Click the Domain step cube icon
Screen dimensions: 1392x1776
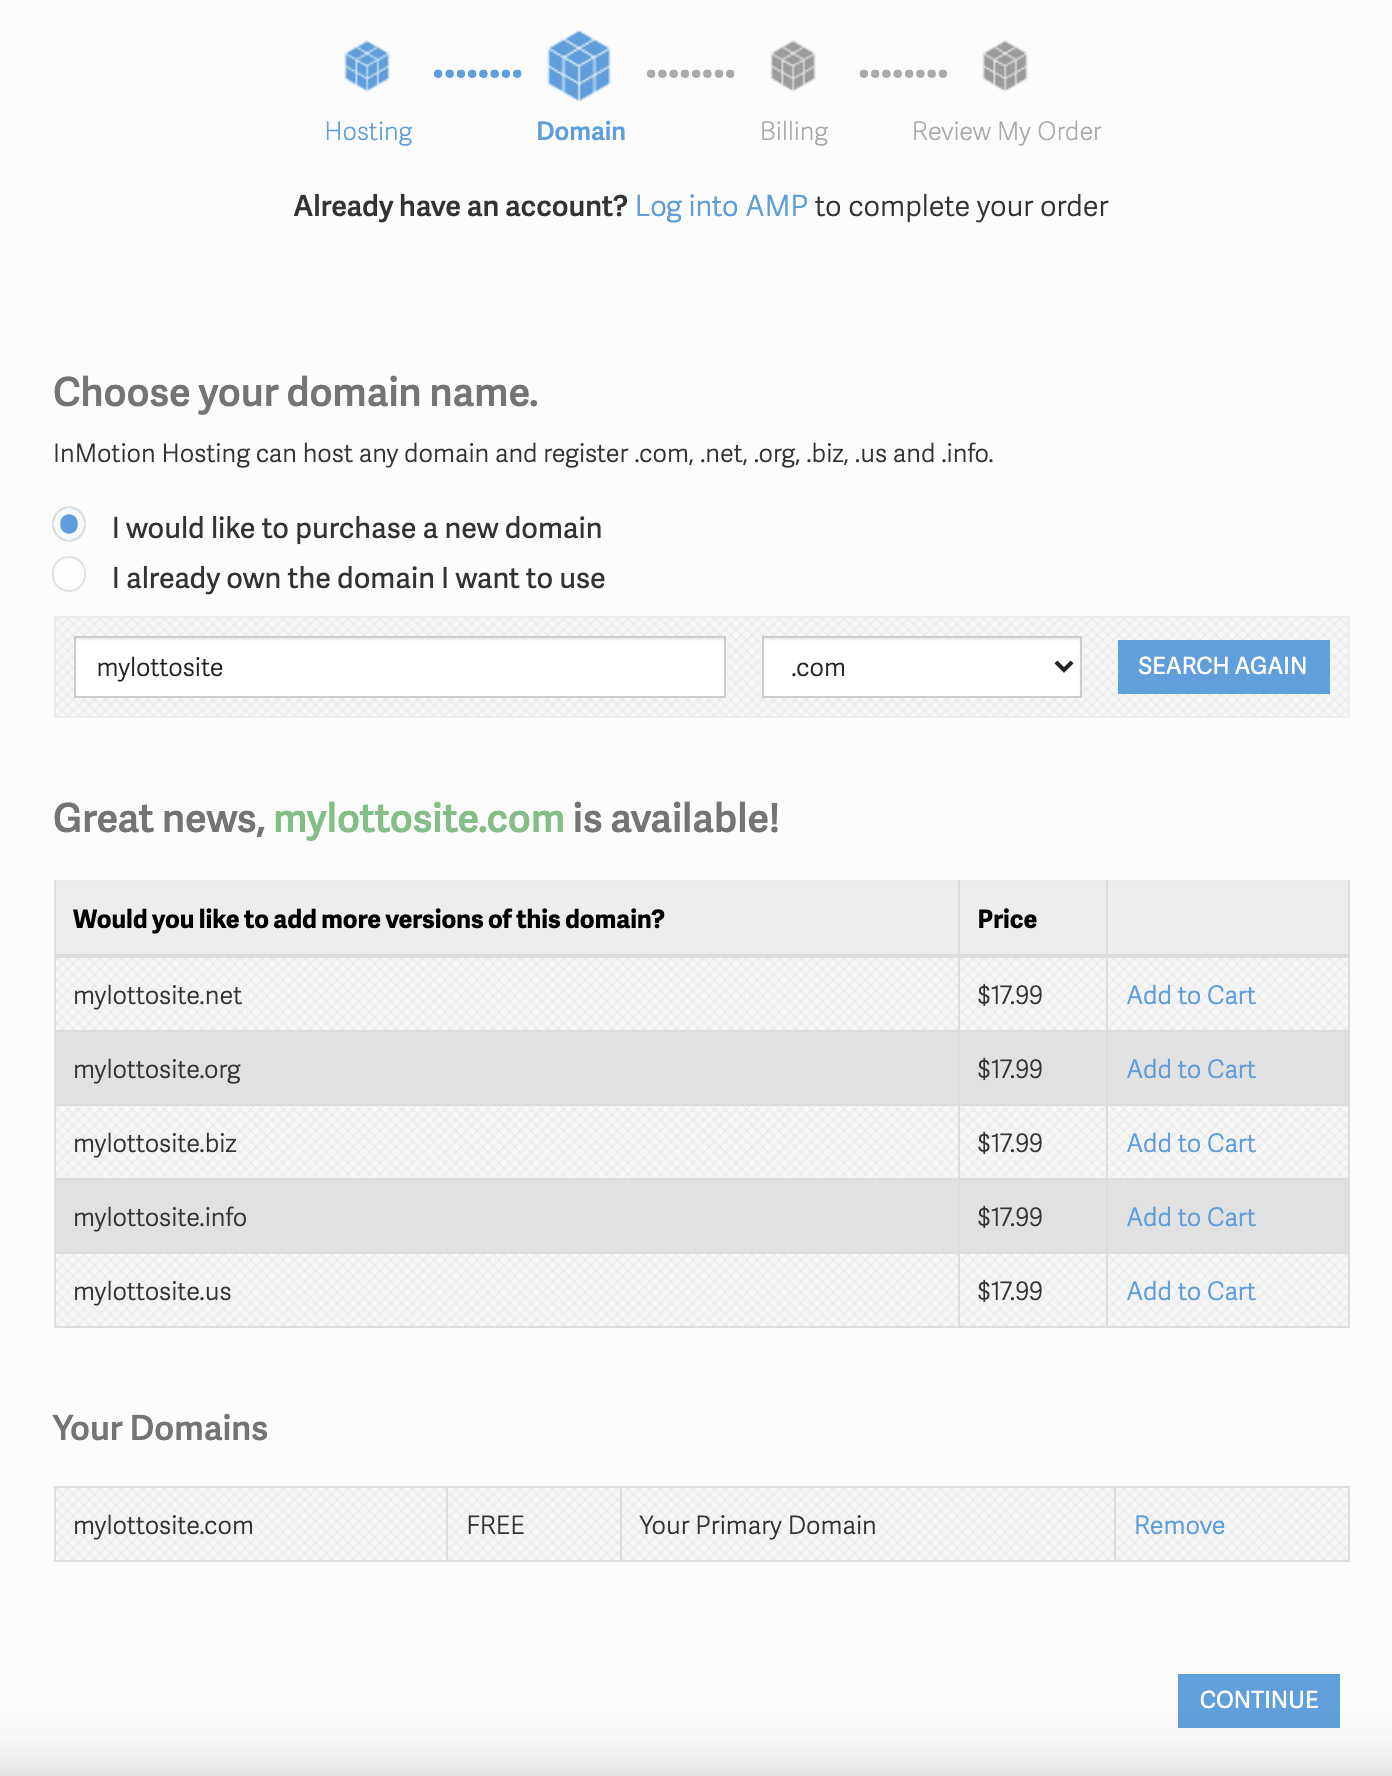pyautogui.click(x=579, y=66)
